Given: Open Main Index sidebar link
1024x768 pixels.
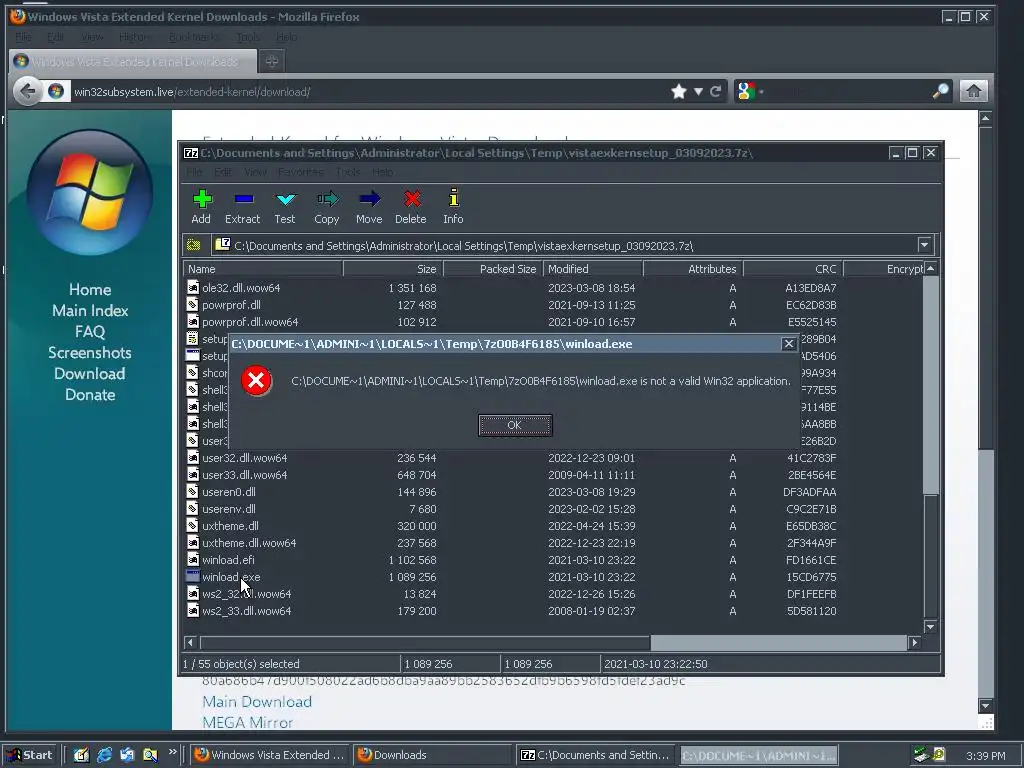Looking at the screenshot, I should click(x=90, y=310).
